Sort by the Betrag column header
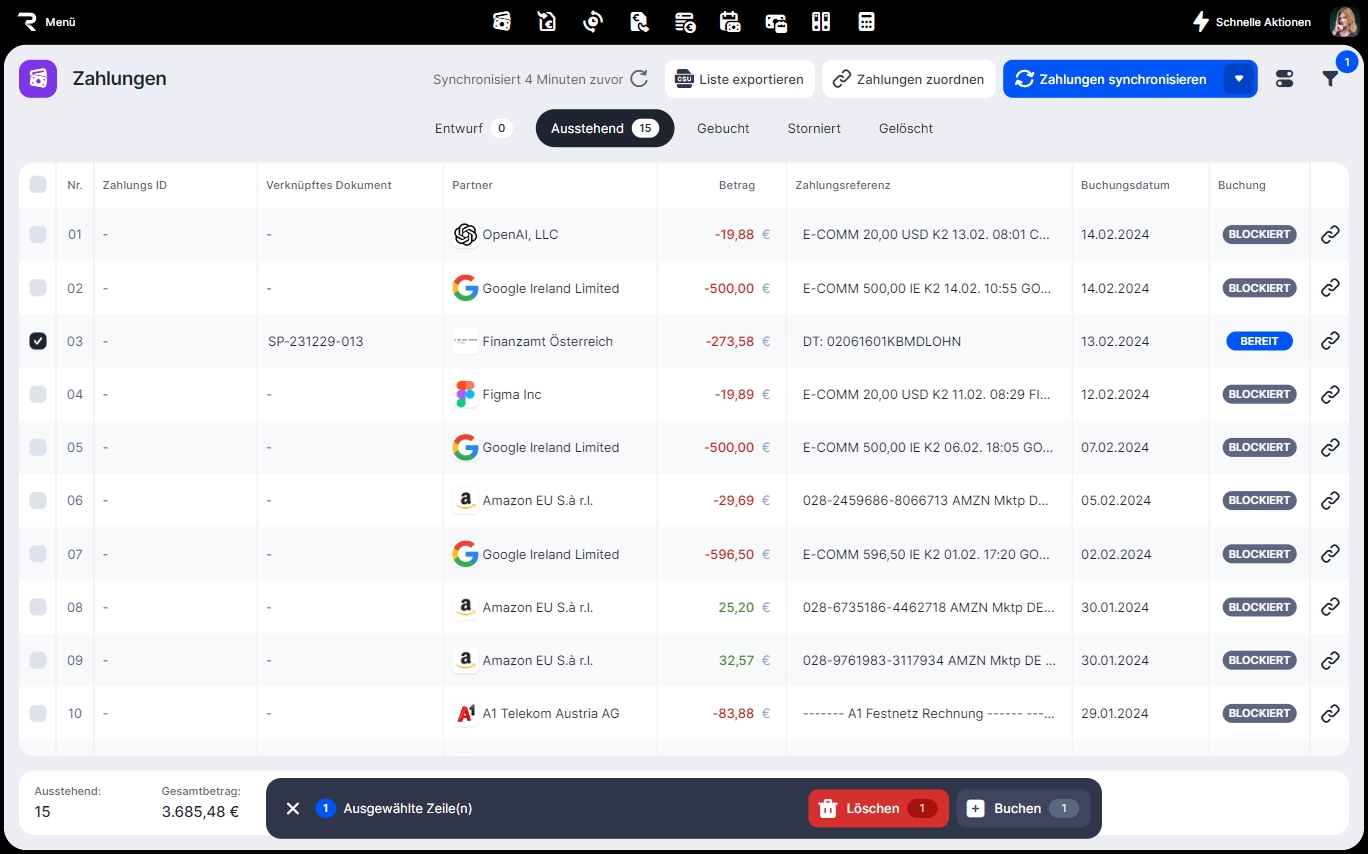This screenshot has height=854, width=1368. click(x=736, y=185)
